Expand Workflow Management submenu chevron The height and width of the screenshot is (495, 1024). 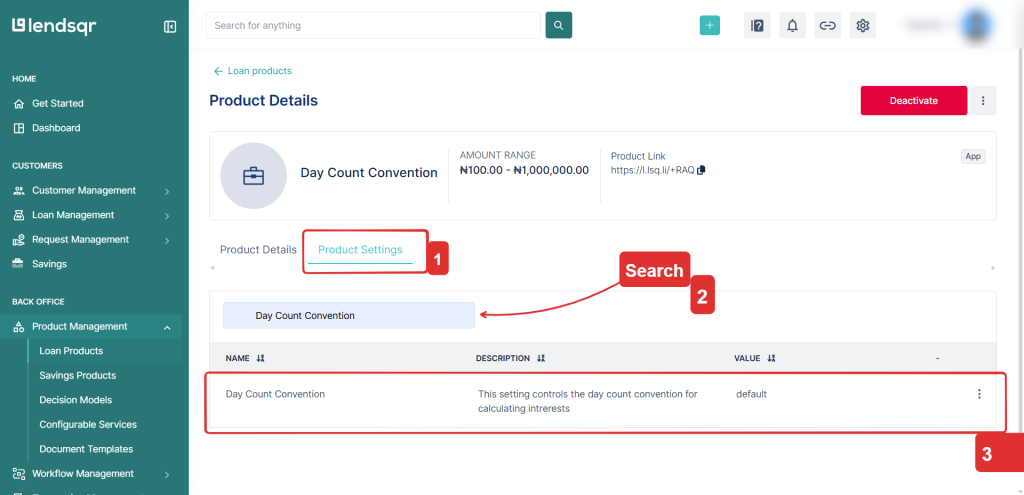(167, 475)
